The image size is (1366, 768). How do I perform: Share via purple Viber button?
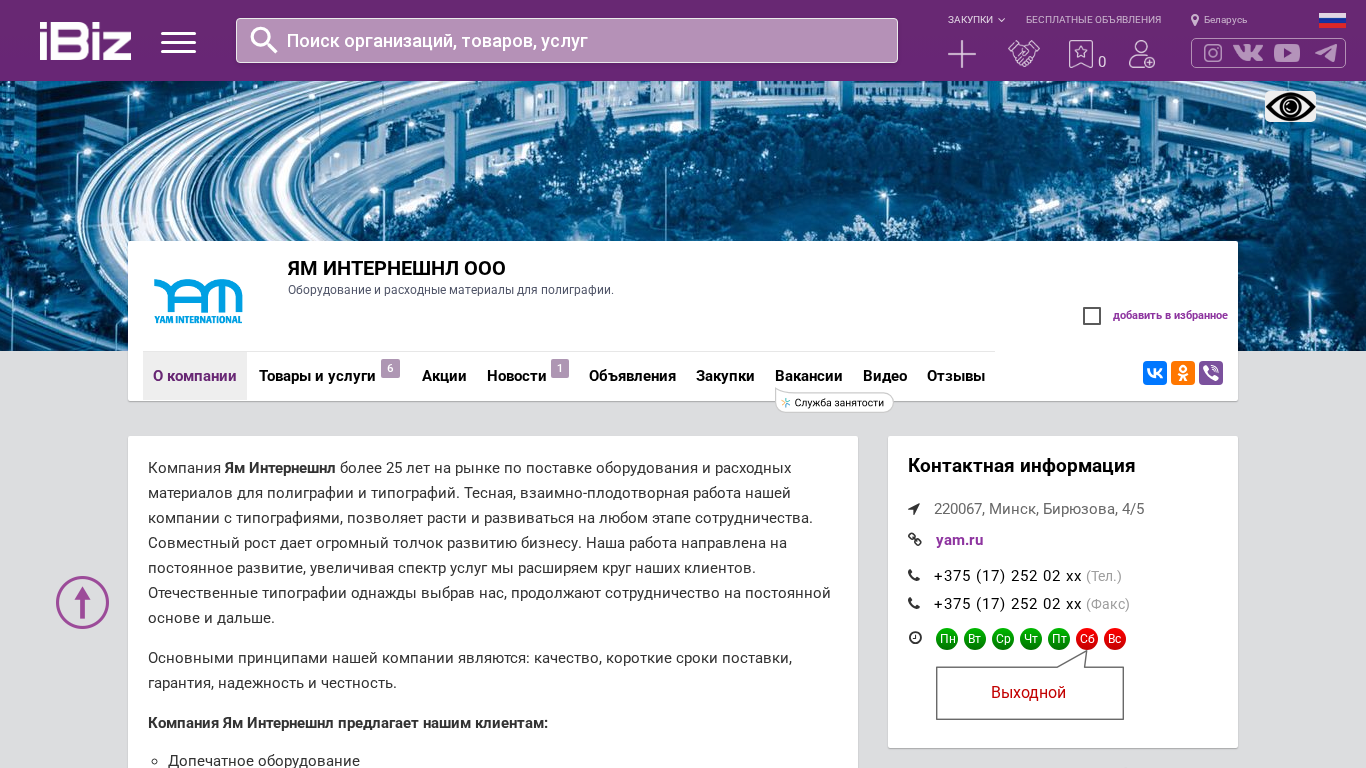[1211, 373]
